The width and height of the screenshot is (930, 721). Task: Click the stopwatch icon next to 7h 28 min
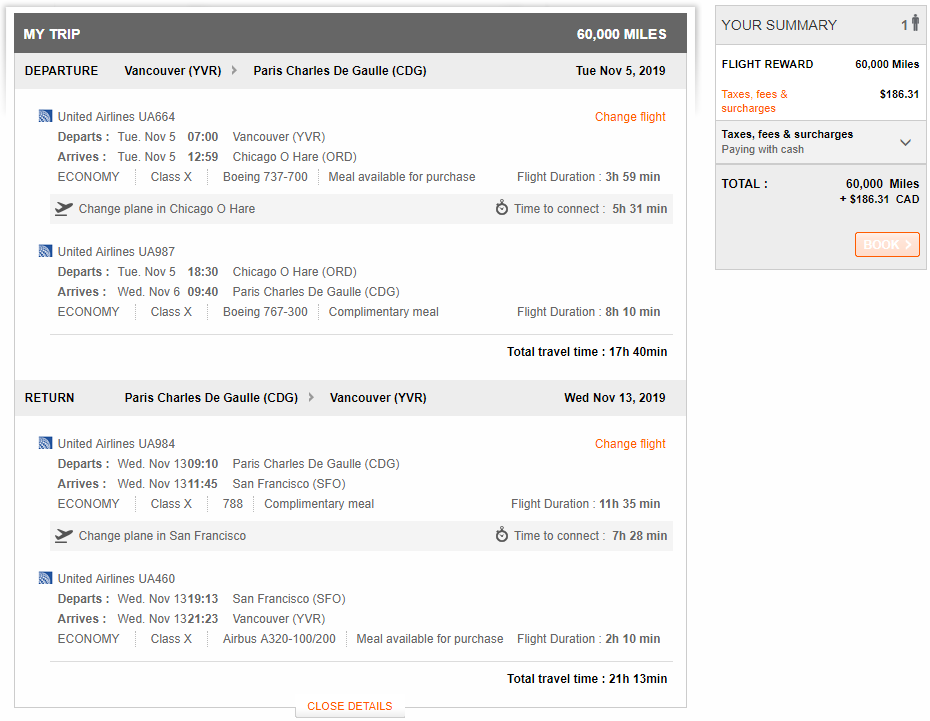click(502, 535)
